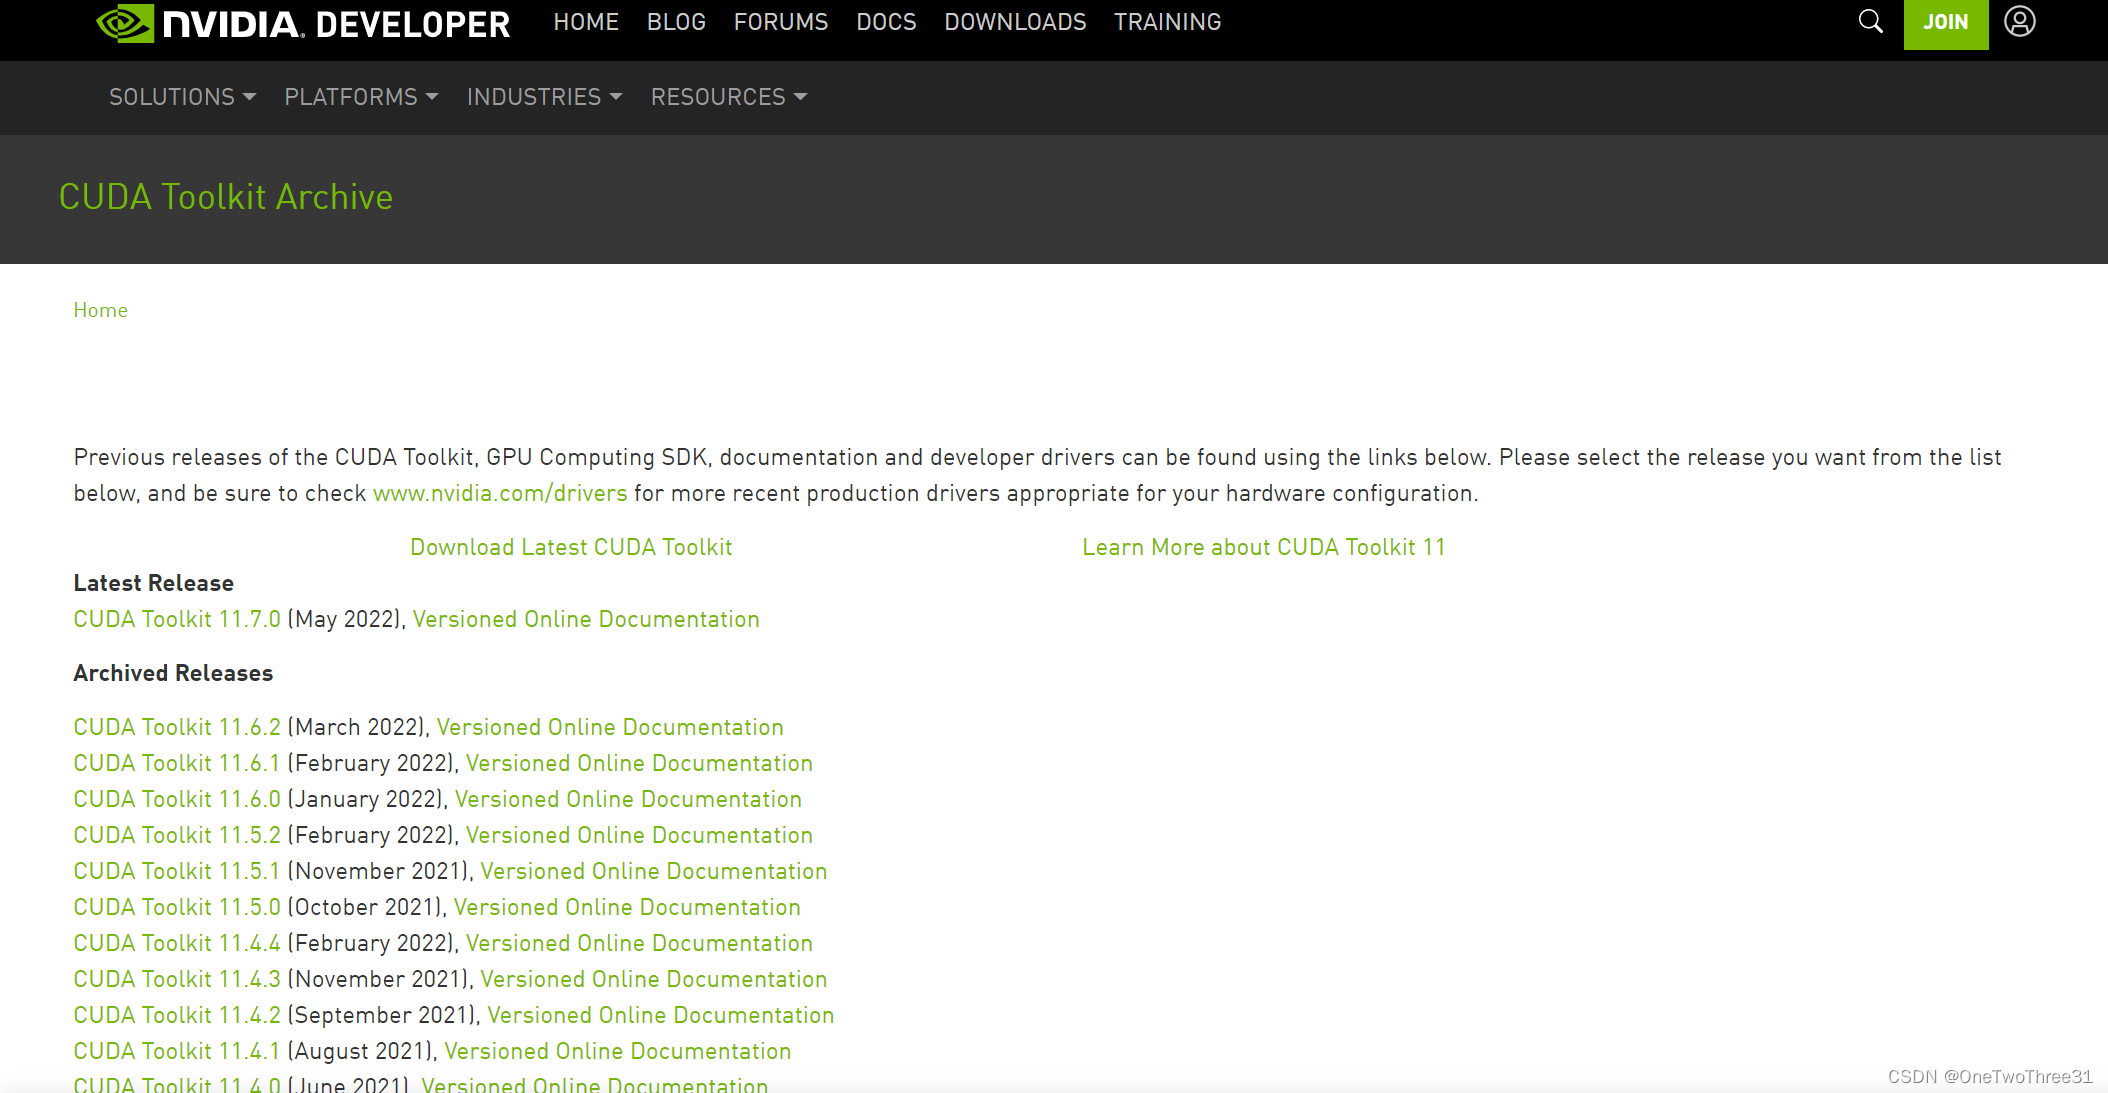Select DOWNLOADS in the top navigation
This screenshot has height=1093, width=2108.
click(1014, 22)
